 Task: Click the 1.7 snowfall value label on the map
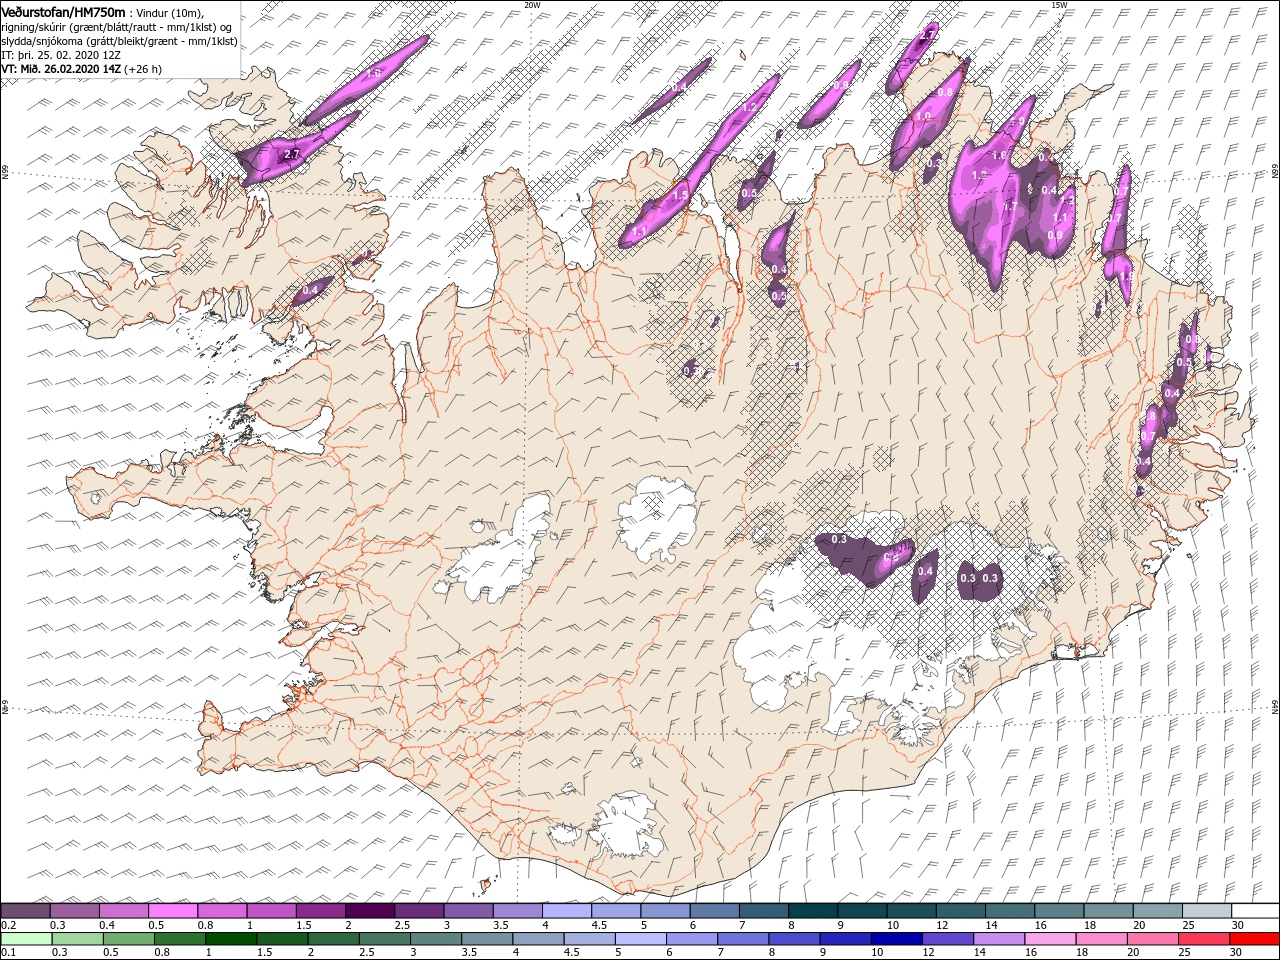(1010, 206)
